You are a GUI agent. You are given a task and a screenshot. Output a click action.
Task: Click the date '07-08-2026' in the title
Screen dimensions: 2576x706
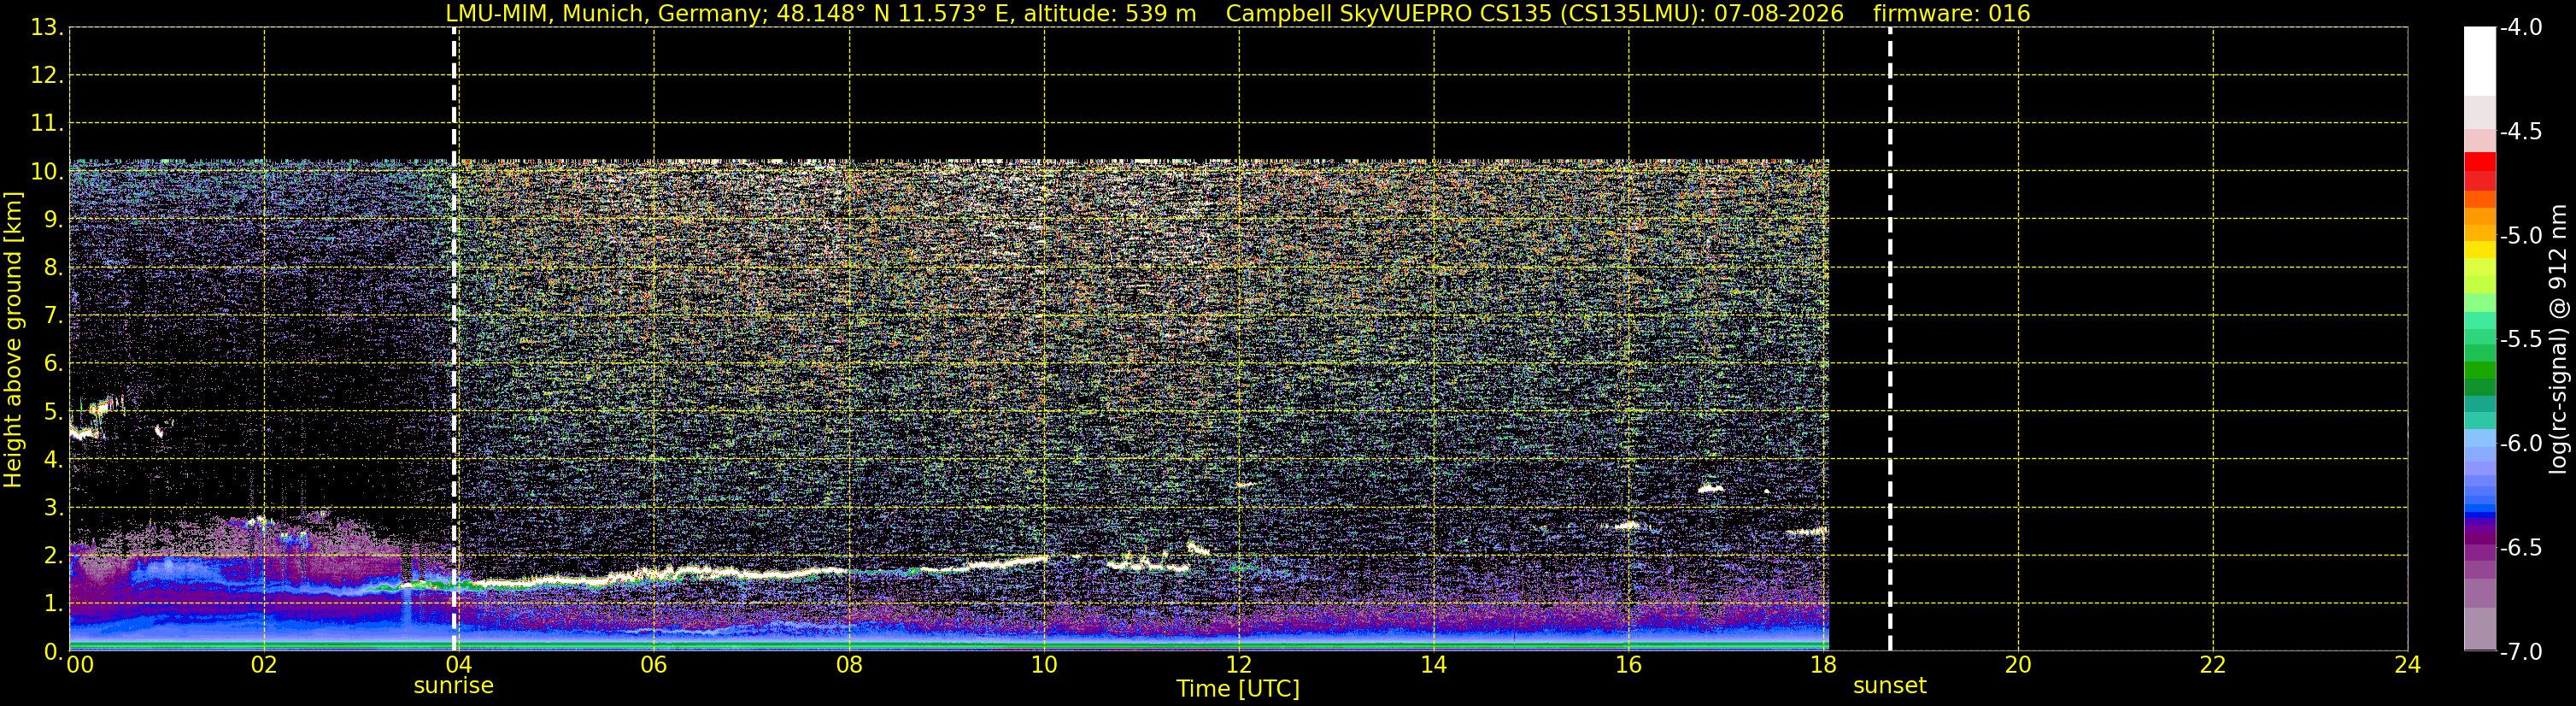click(x=1779, y=14)
